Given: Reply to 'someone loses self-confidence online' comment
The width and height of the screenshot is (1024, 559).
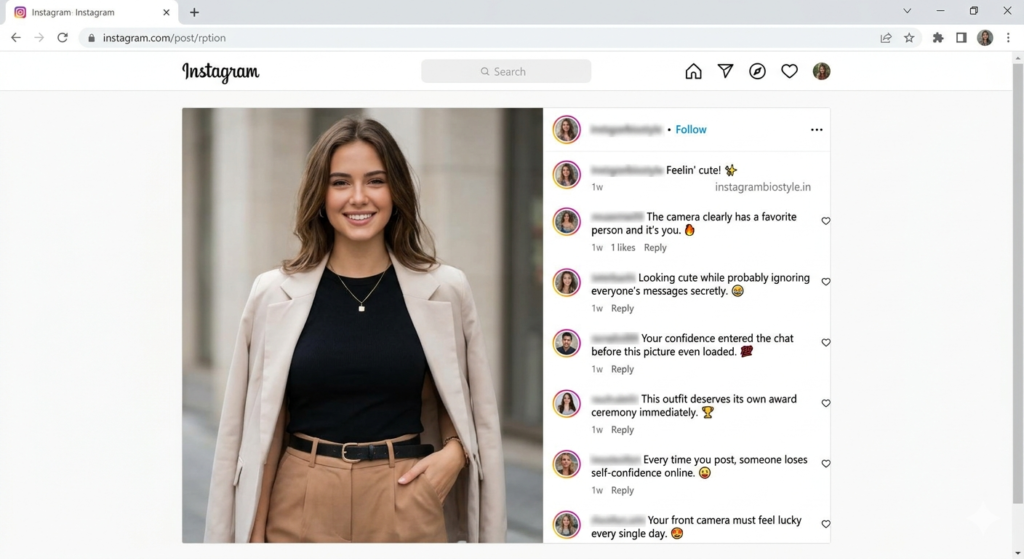Looking at the screenshot, I should (622, 490).
